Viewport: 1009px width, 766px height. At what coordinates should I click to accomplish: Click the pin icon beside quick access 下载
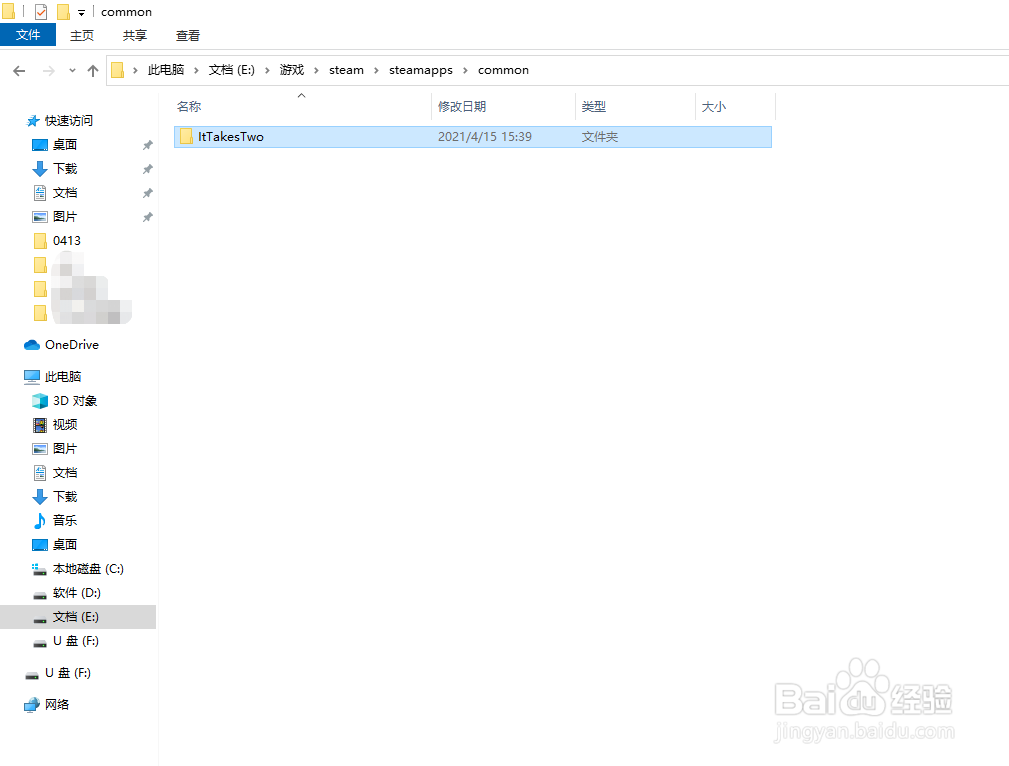147,169
